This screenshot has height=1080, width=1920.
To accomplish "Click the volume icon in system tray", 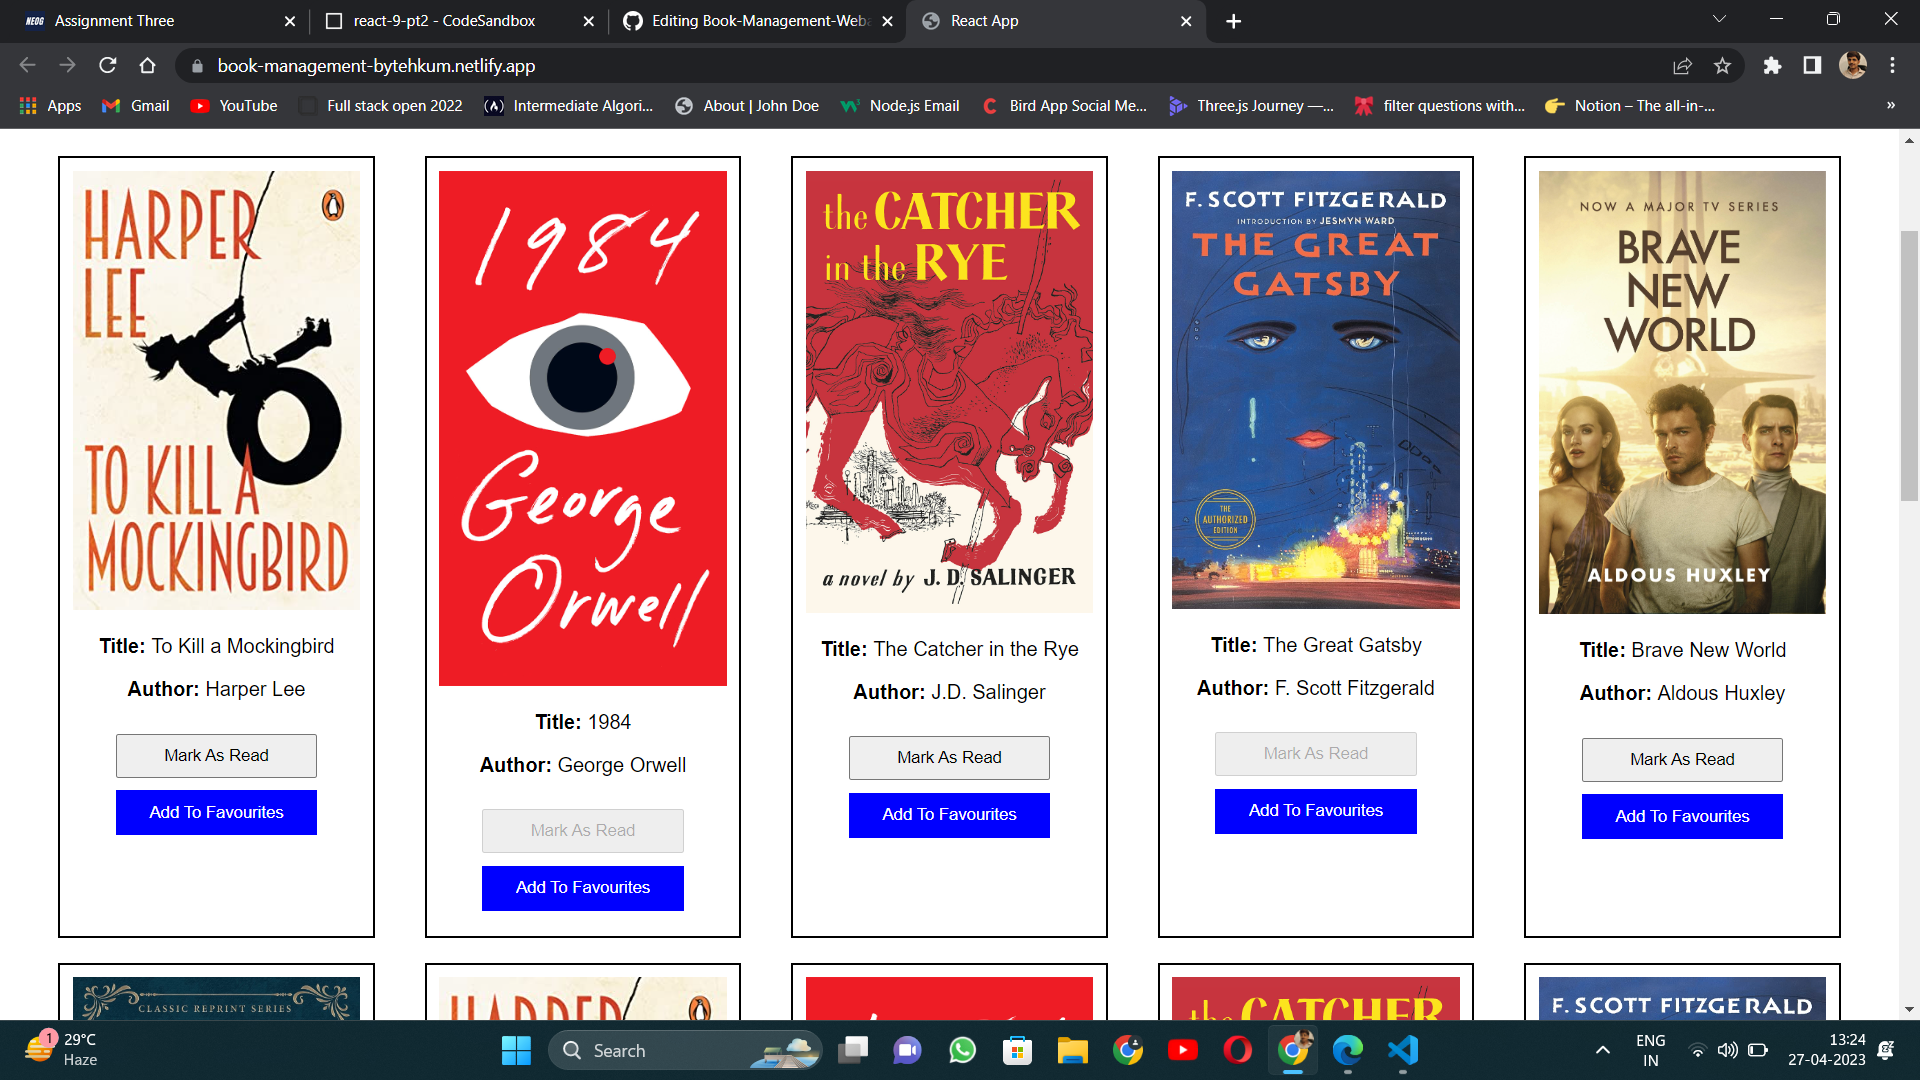I will pos(1727,1051).
